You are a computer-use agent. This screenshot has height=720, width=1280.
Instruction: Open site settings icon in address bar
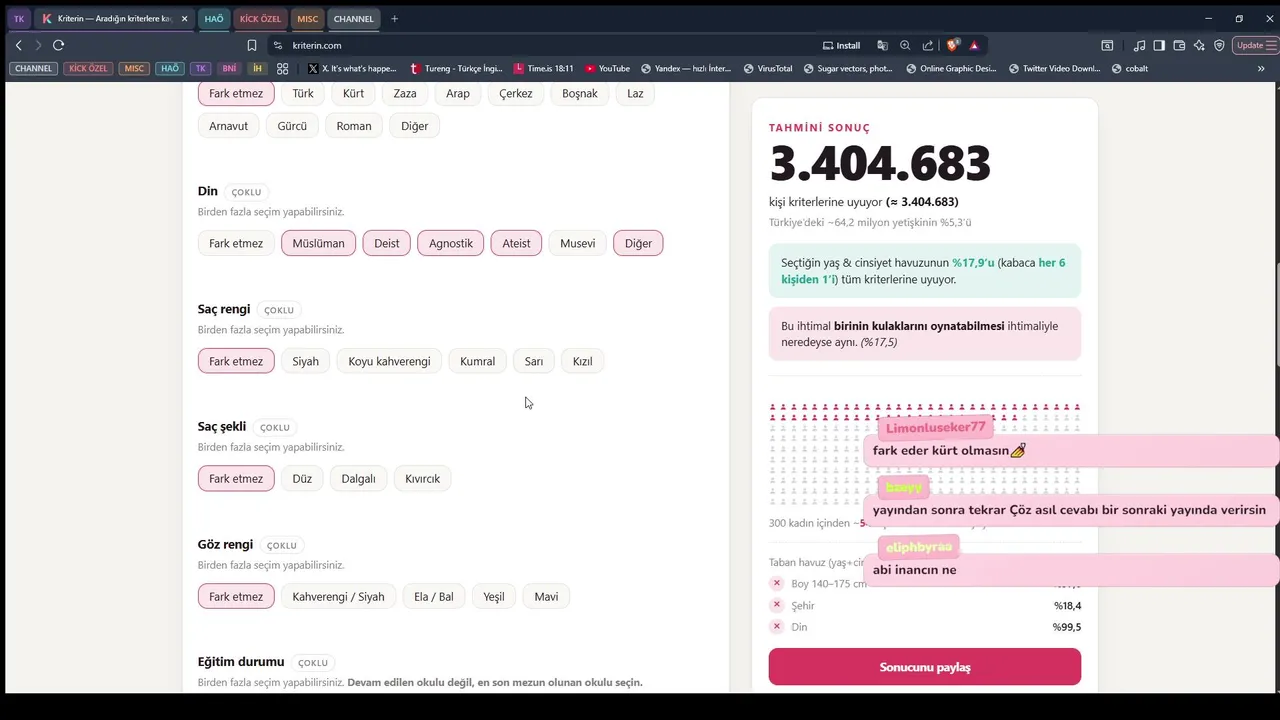tap(278, 45)
